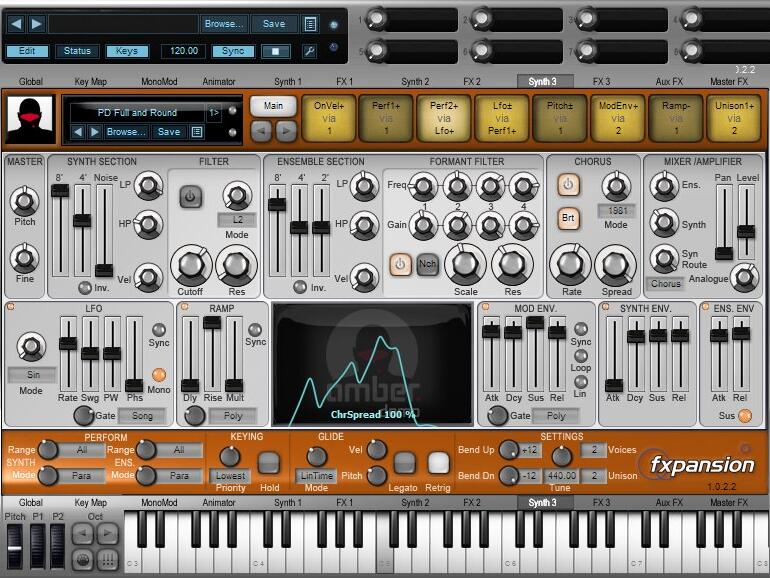Click the Filter Cutoff knob

tap(191, 265)
